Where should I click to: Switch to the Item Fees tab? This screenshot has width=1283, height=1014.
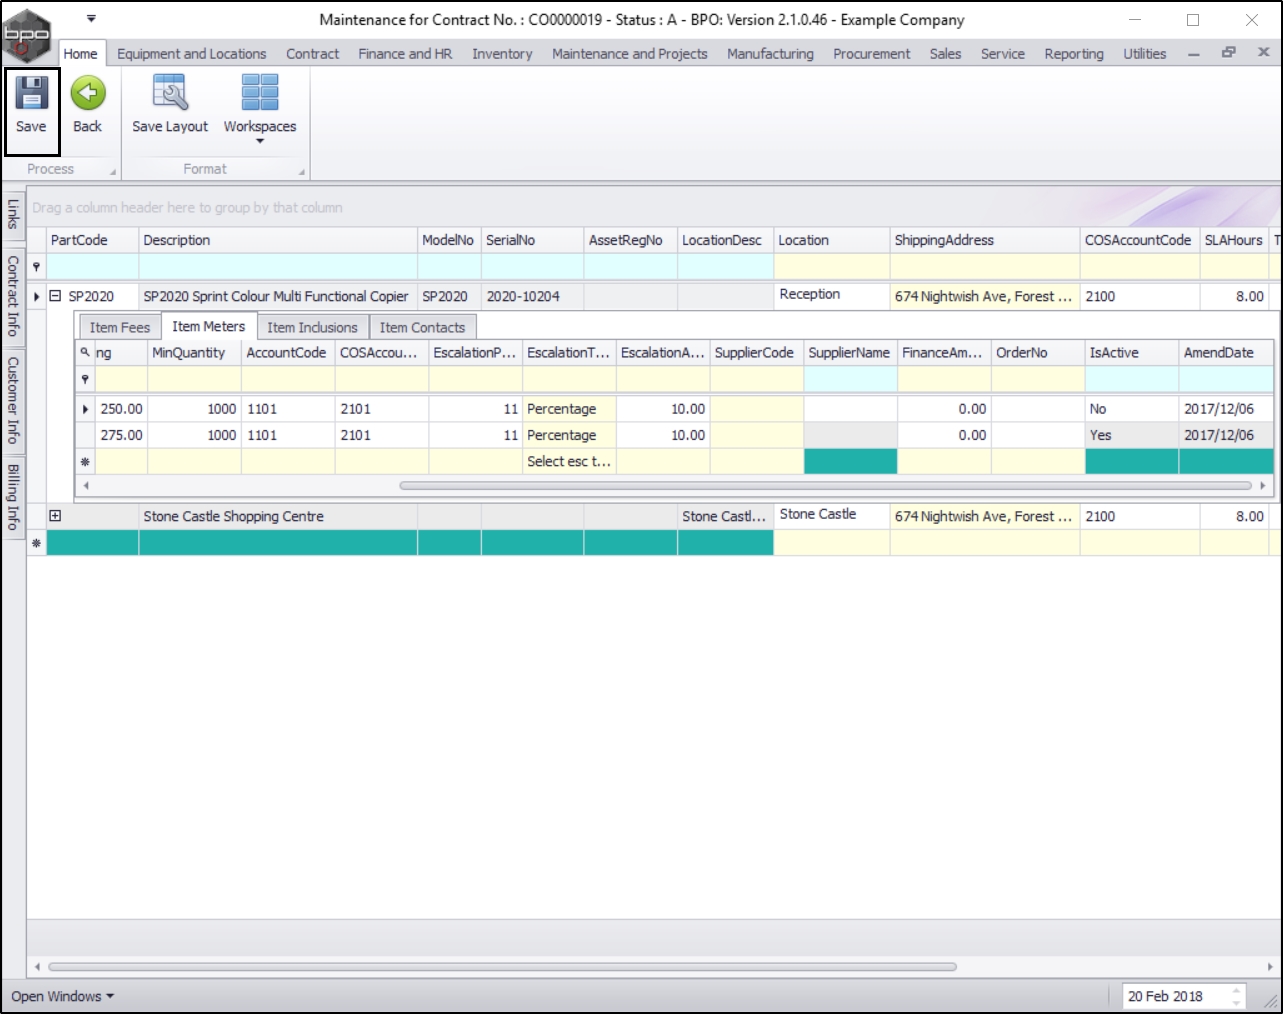coord(119,327)
